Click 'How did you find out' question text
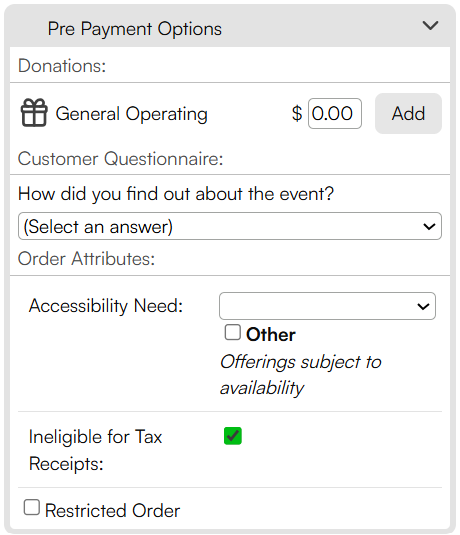 [176, 194]
